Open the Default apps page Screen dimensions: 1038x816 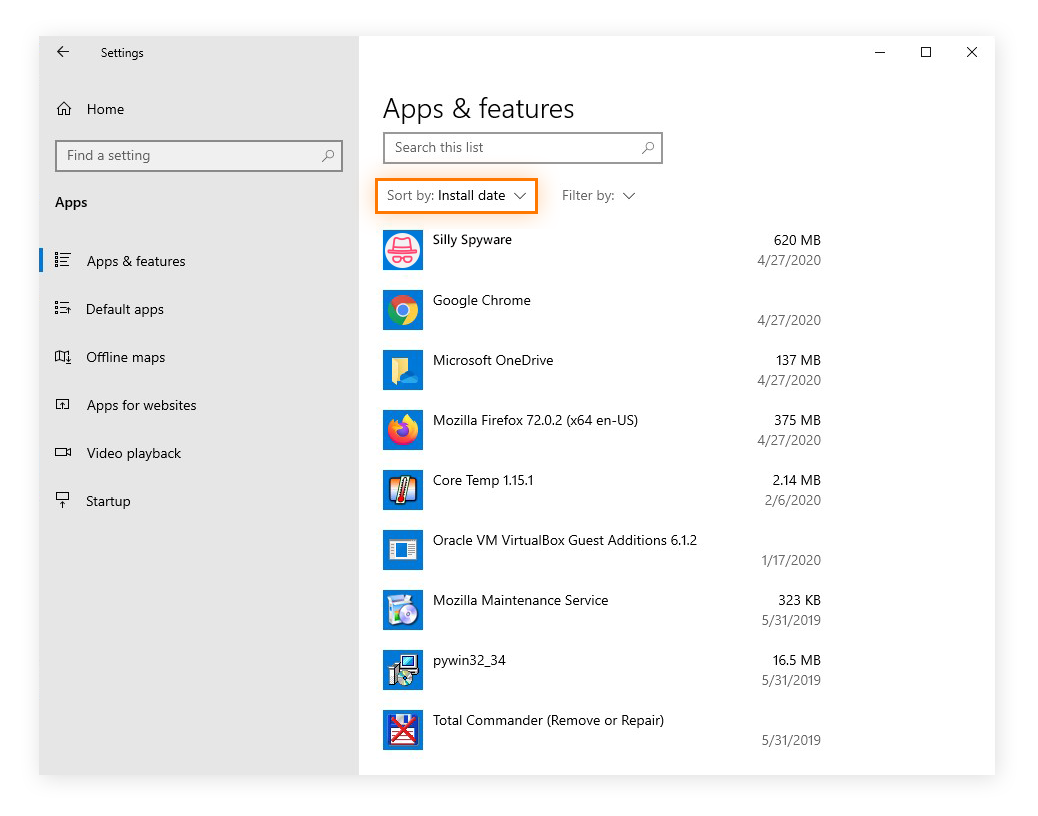click(x=124, y=310)
